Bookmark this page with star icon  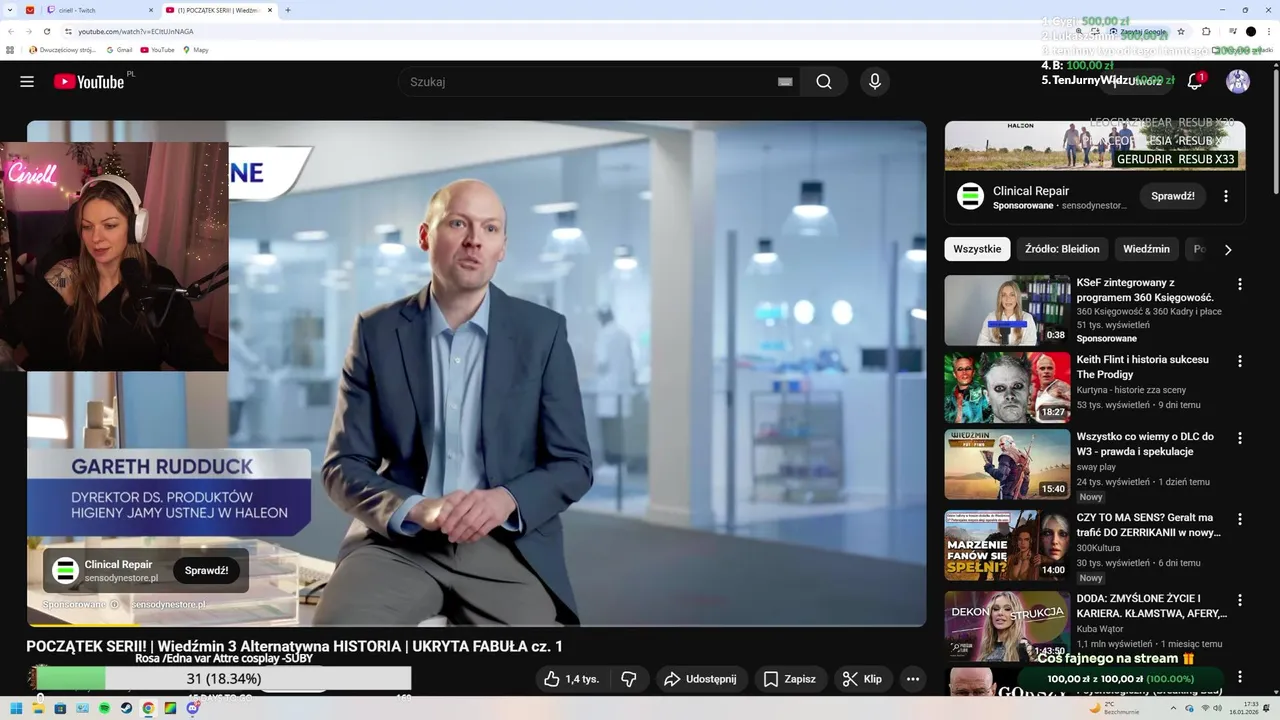coord(1181,31)
